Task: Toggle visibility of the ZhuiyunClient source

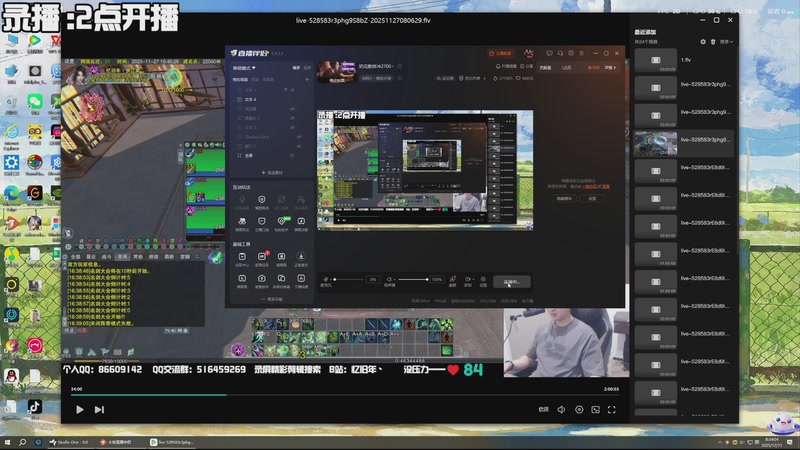Action: pos(298,137)
